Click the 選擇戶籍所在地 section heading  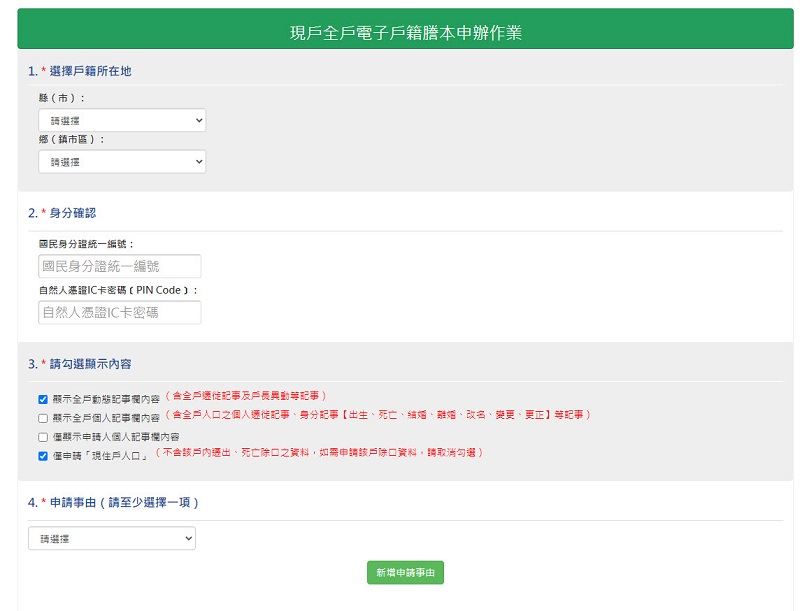click(90, 71)
